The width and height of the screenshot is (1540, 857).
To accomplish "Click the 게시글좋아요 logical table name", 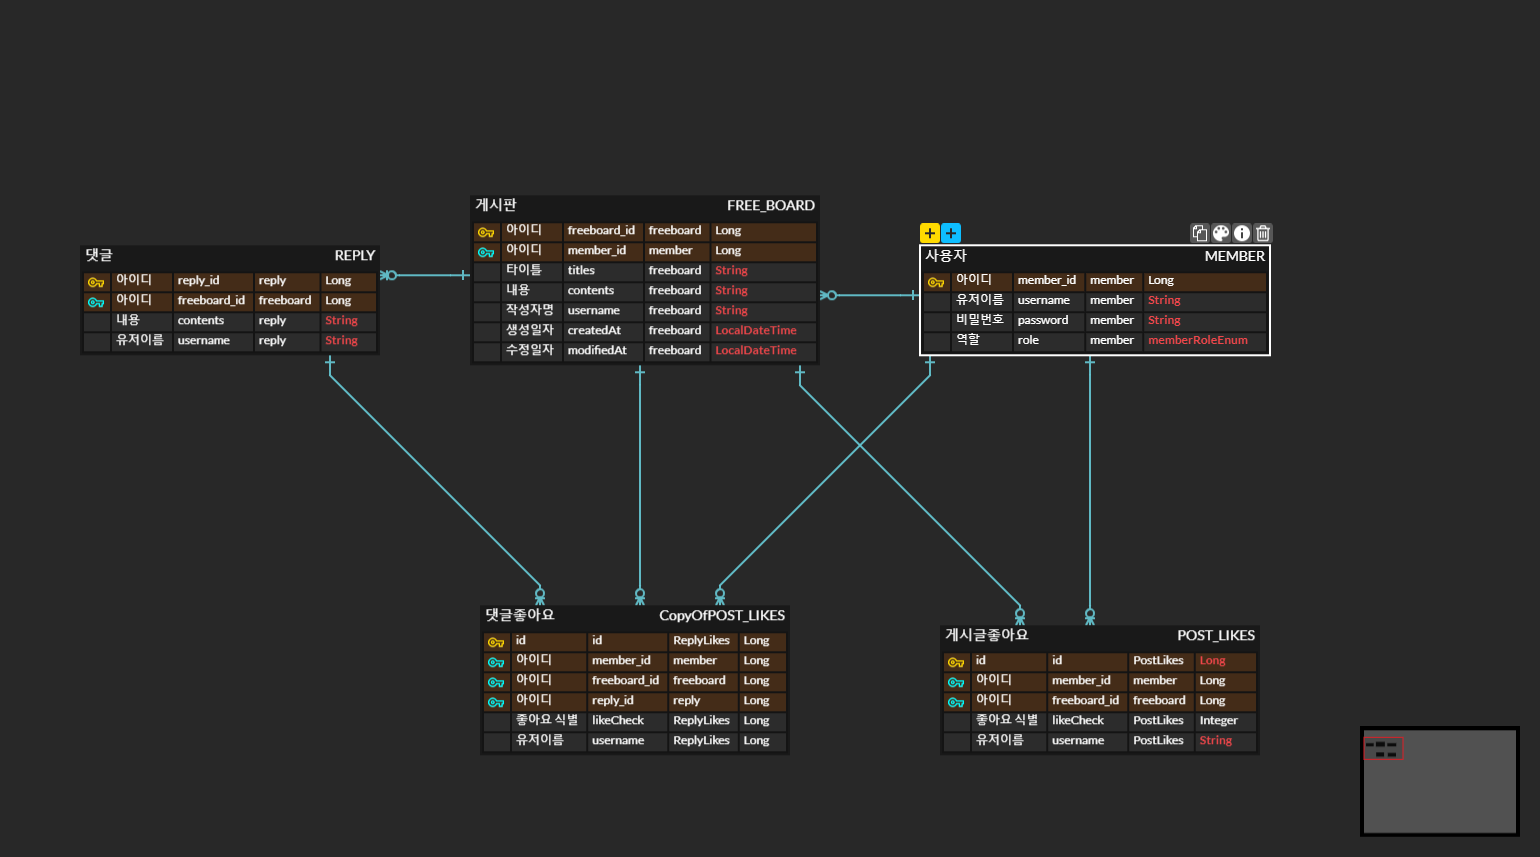I will (x=987, y=635).
